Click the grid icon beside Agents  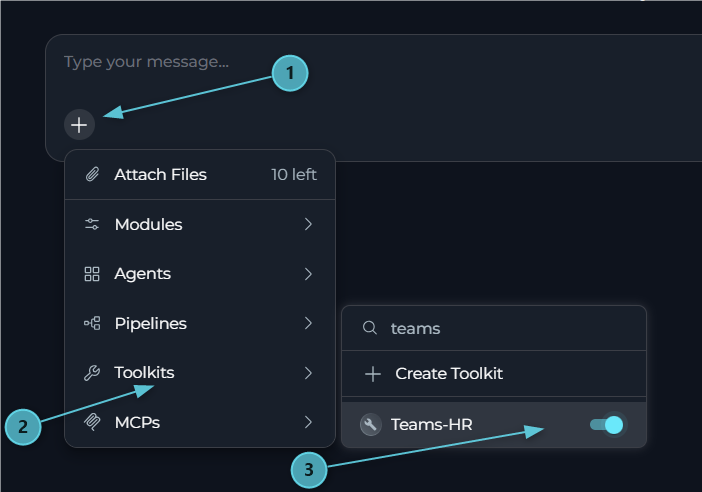92,274
